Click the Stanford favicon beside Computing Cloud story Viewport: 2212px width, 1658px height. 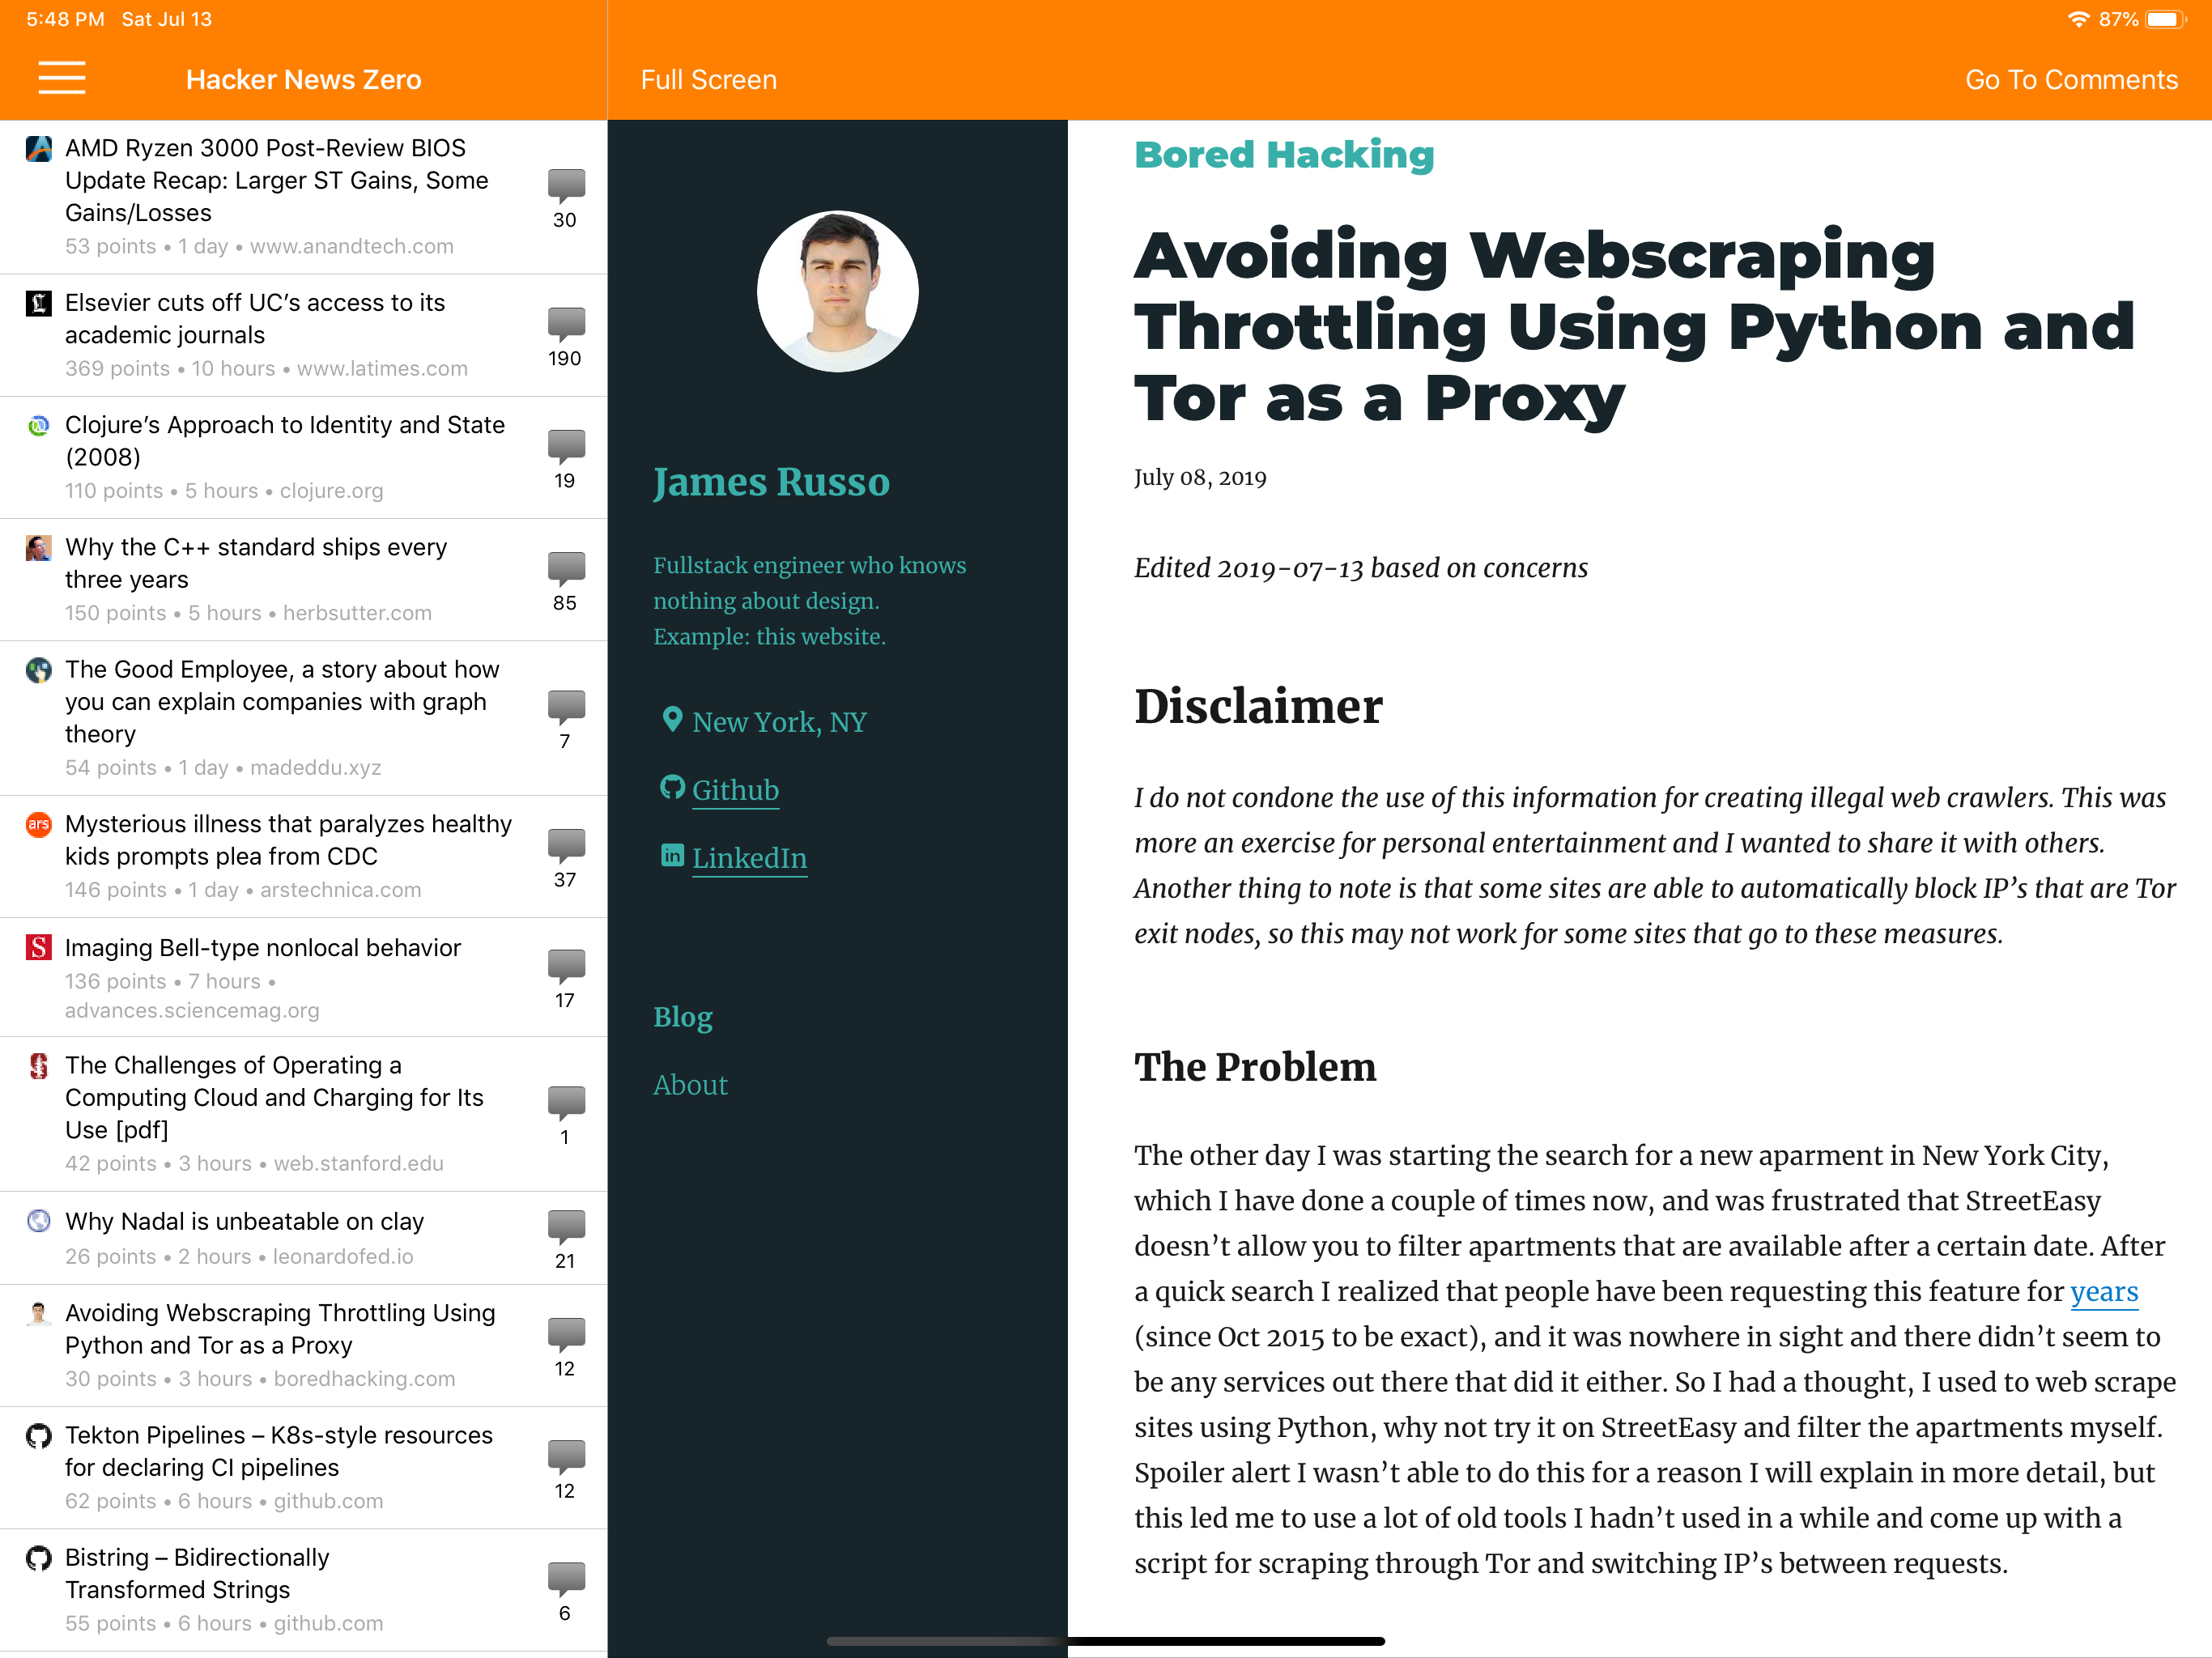pos(39,1066)
